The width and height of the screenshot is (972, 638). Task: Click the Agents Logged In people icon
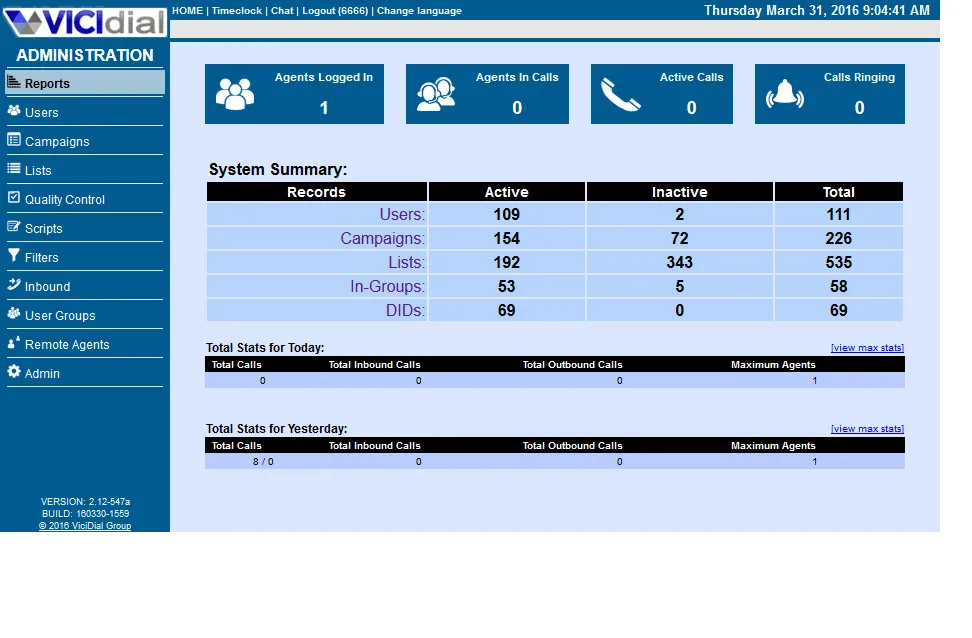coord(235,94)
